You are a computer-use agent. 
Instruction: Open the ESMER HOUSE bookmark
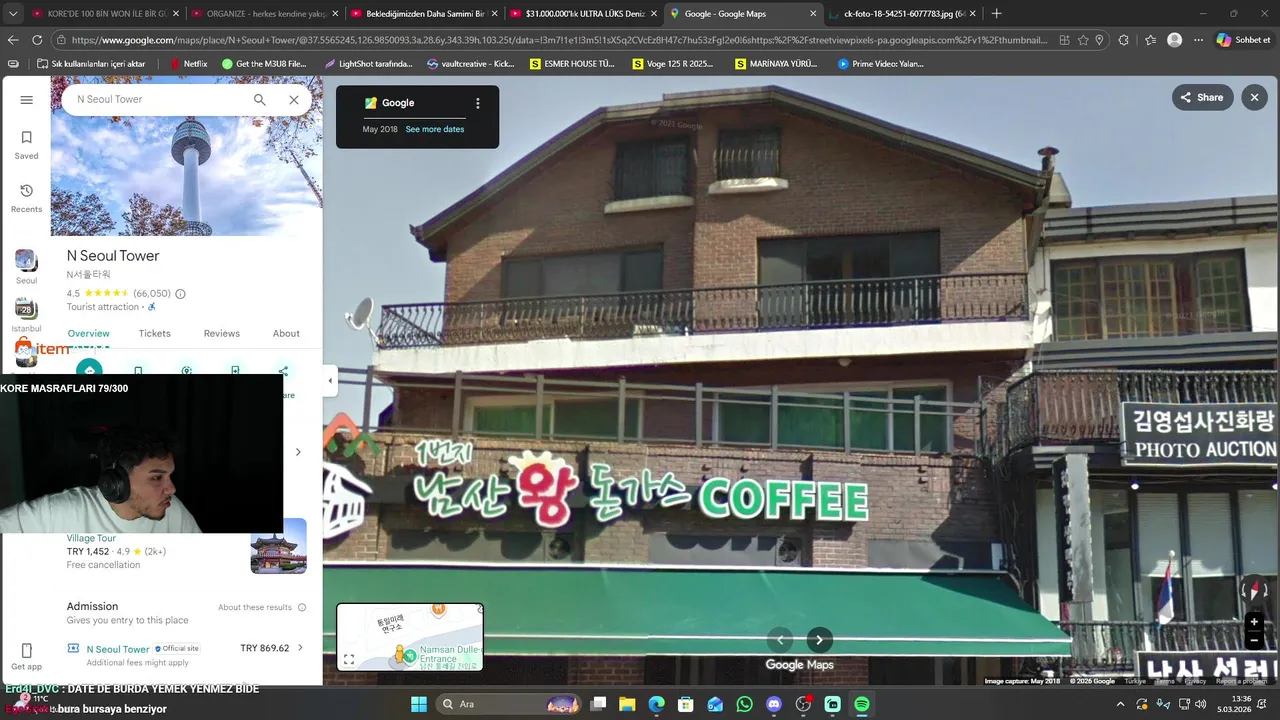click(x=572, y=63)
